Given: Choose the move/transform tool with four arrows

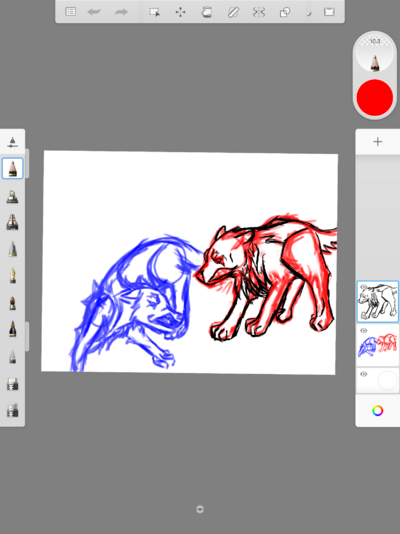Looking at the screenshot, I should tap(180, 12).
